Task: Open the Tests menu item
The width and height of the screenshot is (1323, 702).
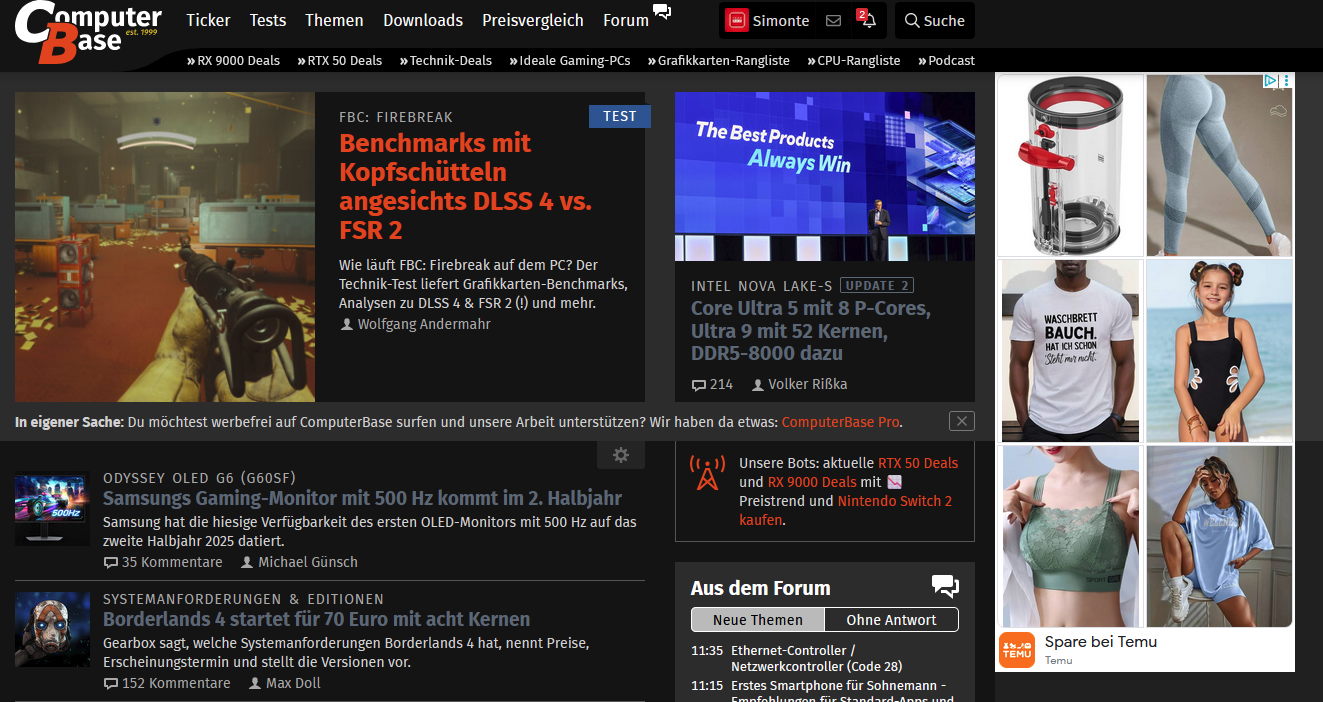Action: (268, 20)
